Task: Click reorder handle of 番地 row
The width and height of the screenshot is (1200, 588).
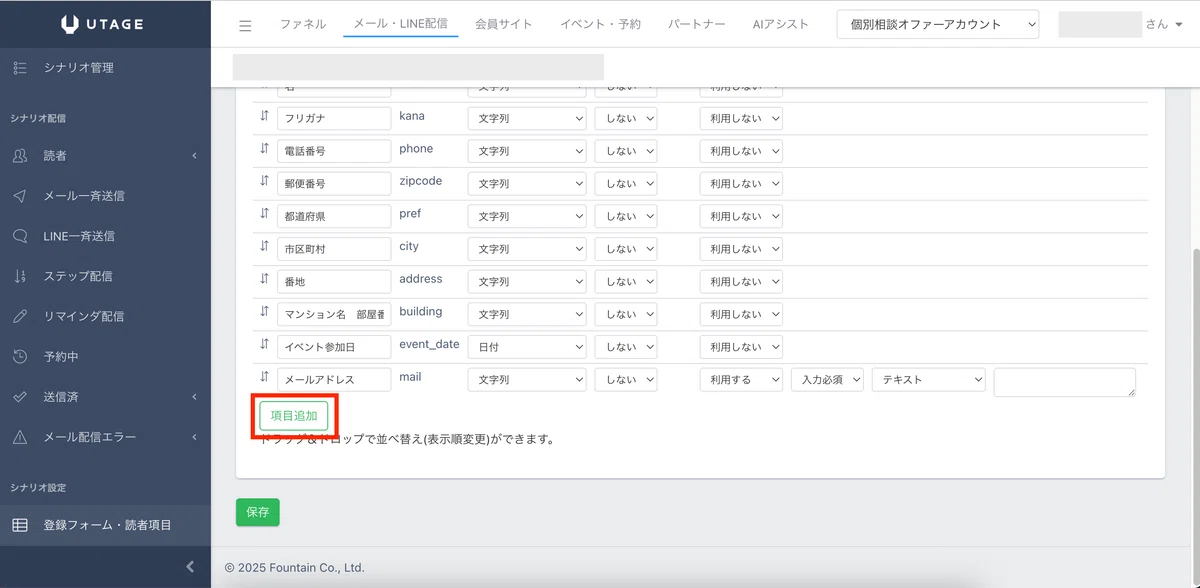Action: pyautogui.click(x=264, y=279)
